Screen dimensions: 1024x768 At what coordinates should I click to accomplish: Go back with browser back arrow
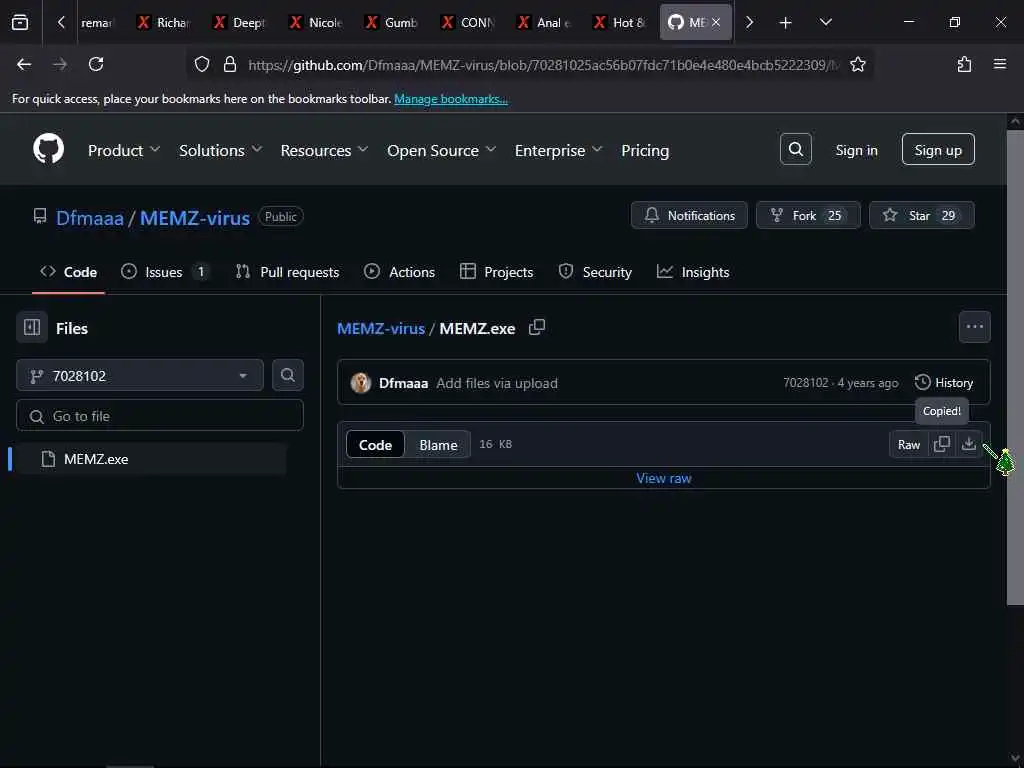[24, 64]
